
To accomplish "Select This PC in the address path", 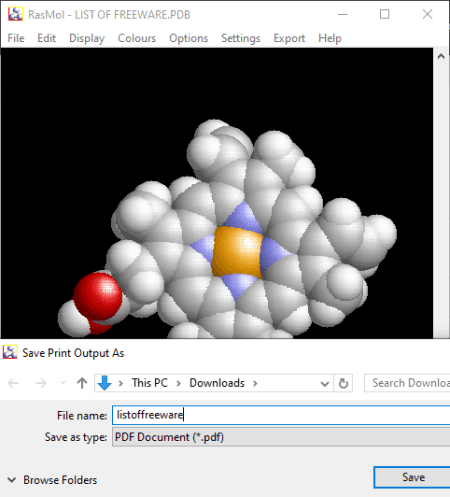I will [x=150, y=383].
